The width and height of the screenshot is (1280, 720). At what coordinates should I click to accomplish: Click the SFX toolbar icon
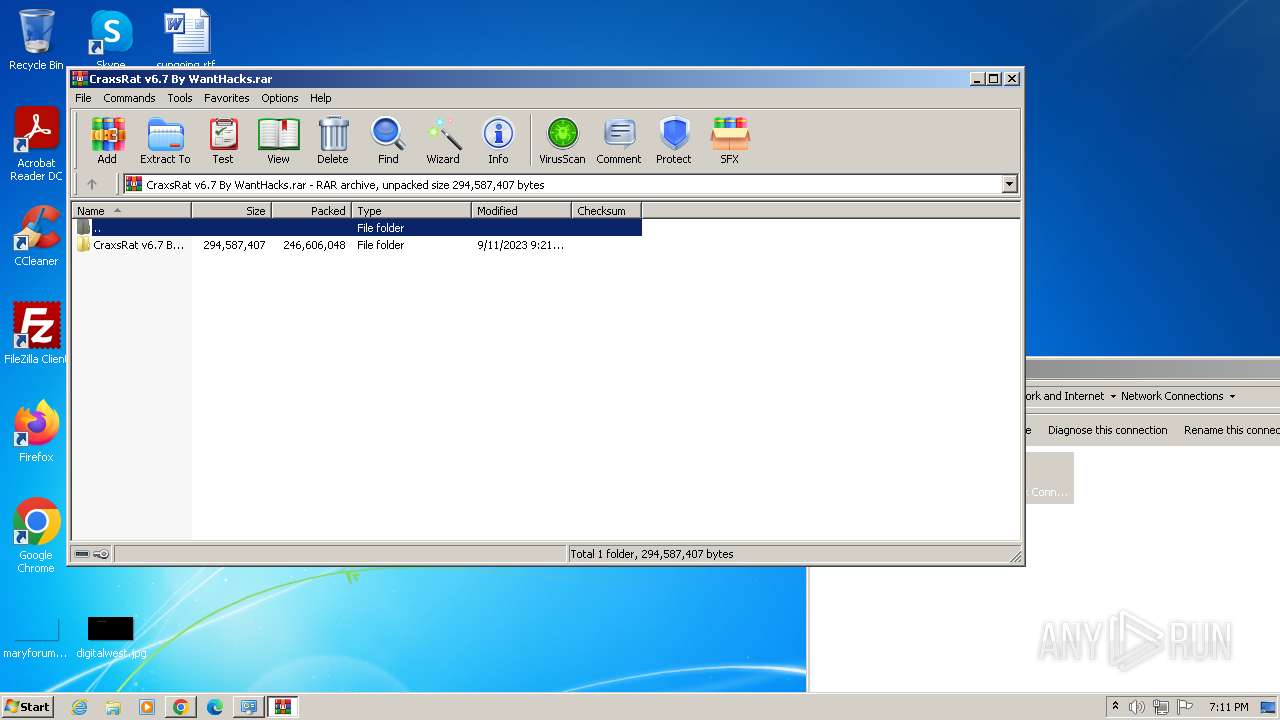[730, 141]
